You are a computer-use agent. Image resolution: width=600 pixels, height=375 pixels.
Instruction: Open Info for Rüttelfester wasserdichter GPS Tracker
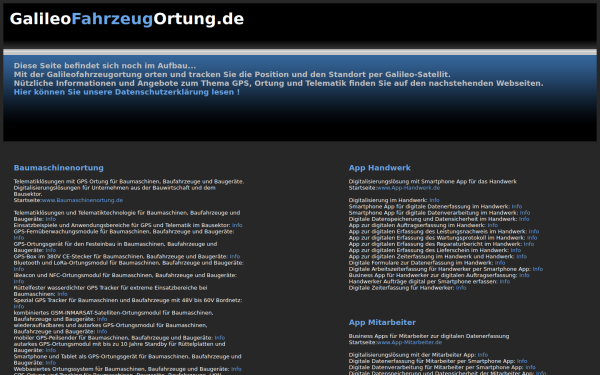coord(62,294)
